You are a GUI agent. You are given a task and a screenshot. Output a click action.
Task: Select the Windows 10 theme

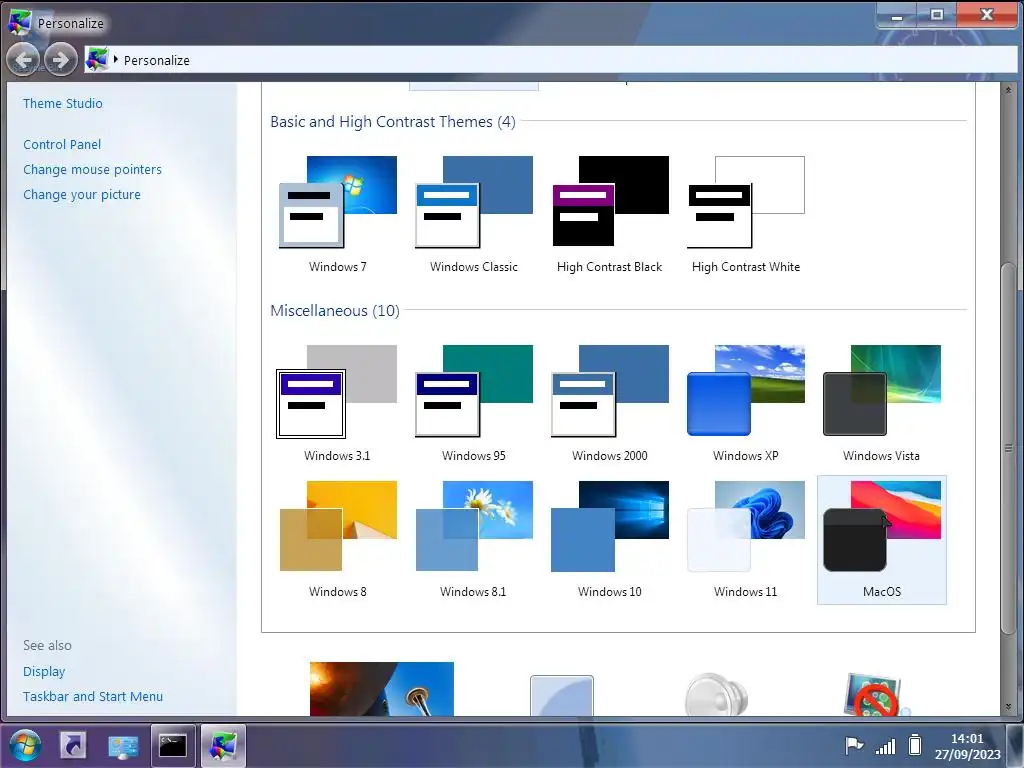pyautogui.click(x=609, y=539)
